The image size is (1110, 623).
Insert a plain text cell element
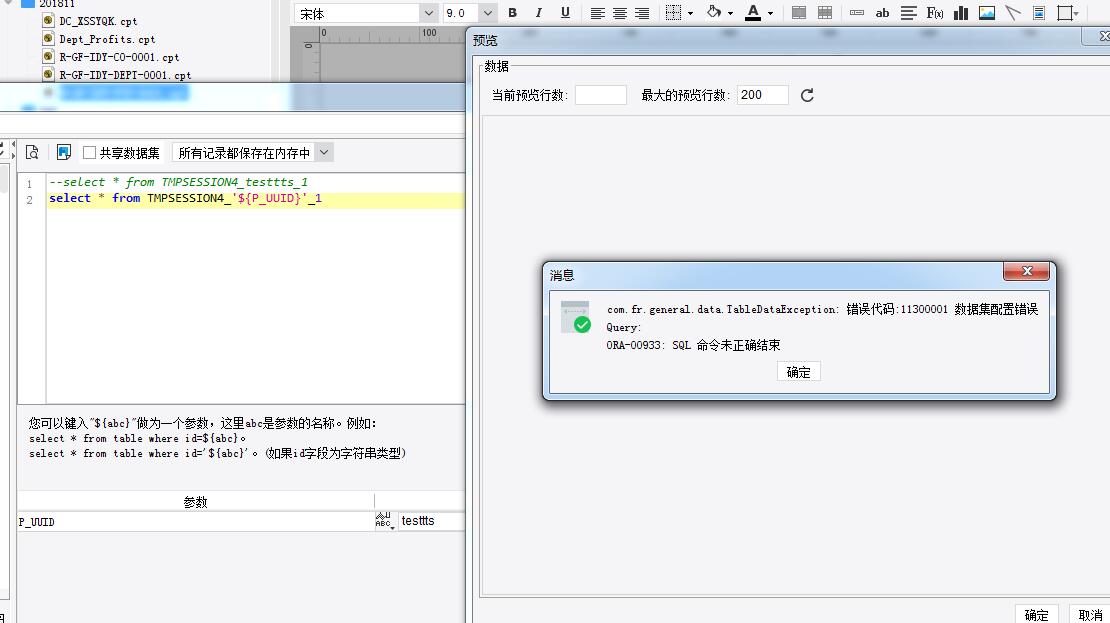tap(857, 13)
